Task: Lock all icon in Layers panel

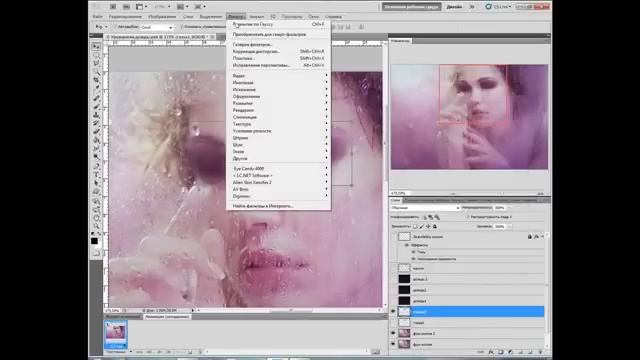Action: click(435, 226)
